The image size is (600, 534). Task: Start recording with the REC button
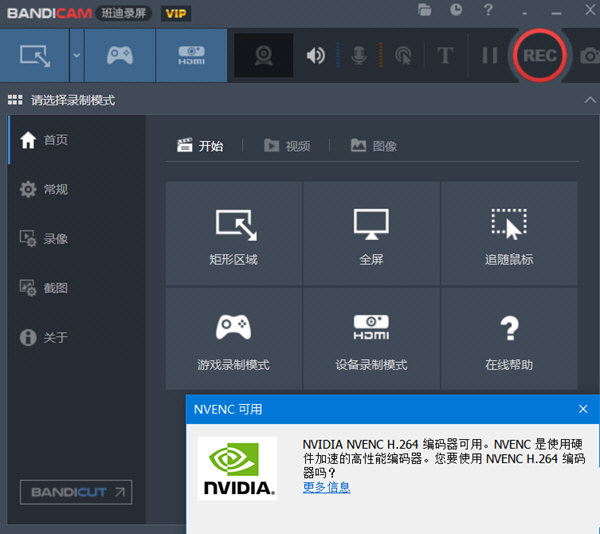point(540,55)
